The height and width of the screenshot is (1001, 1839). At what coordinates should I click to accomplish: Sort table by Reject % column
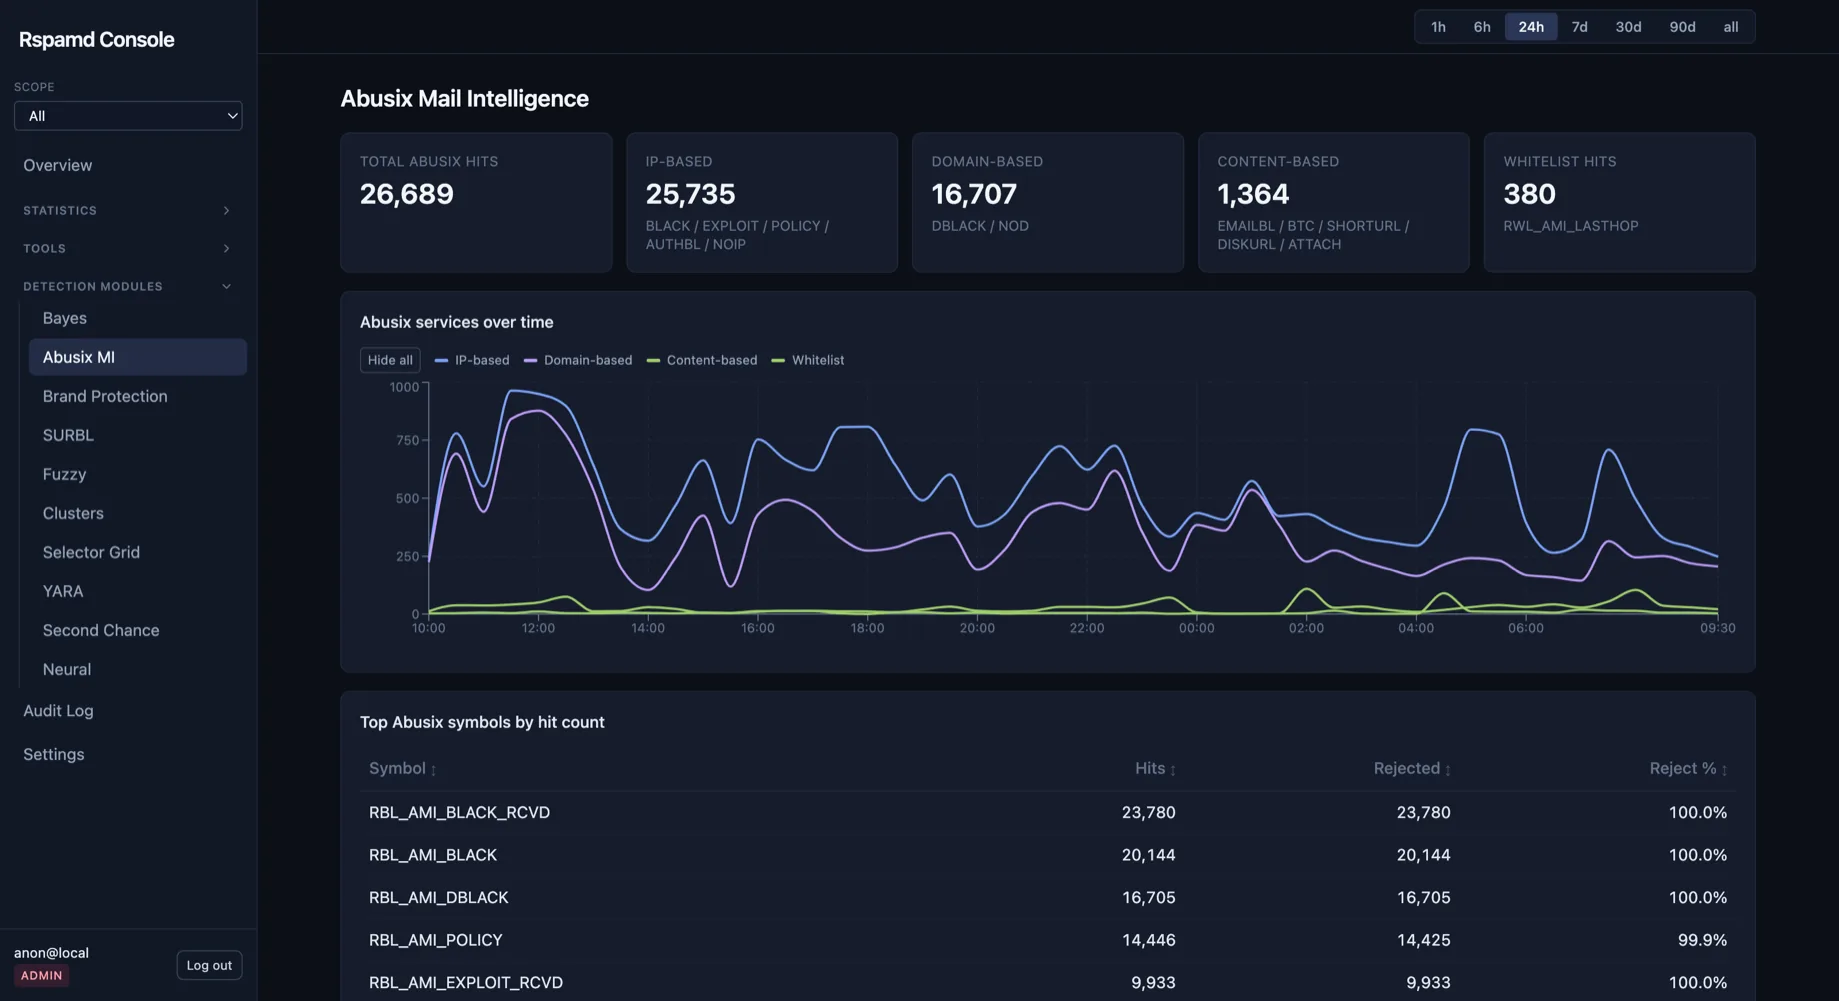(x=1688, y=769)
